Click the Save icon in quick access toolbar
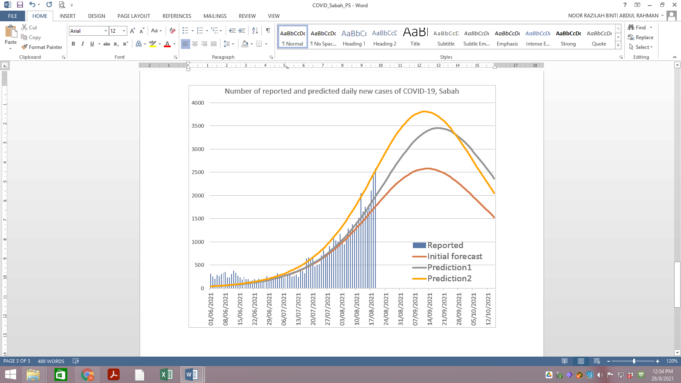Screen dimensions: 681x383 [20, 5]
